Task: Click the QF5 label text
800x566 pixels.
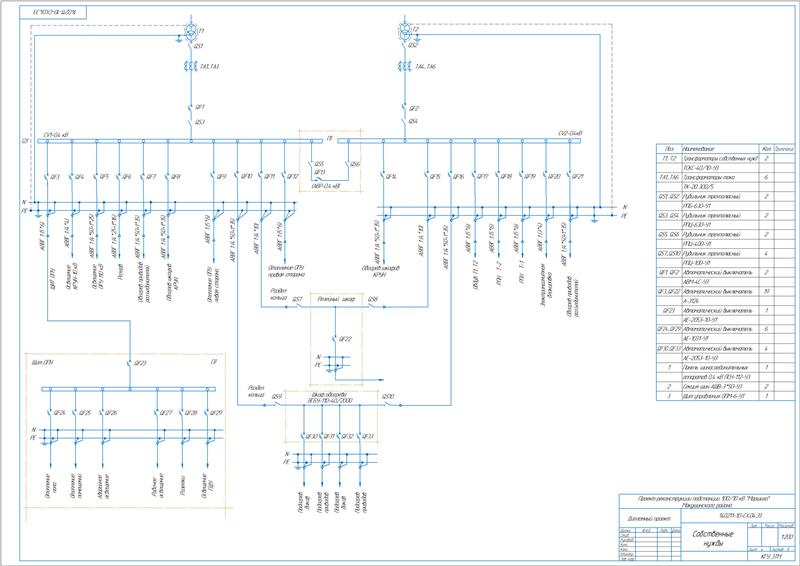Action: 104,177
